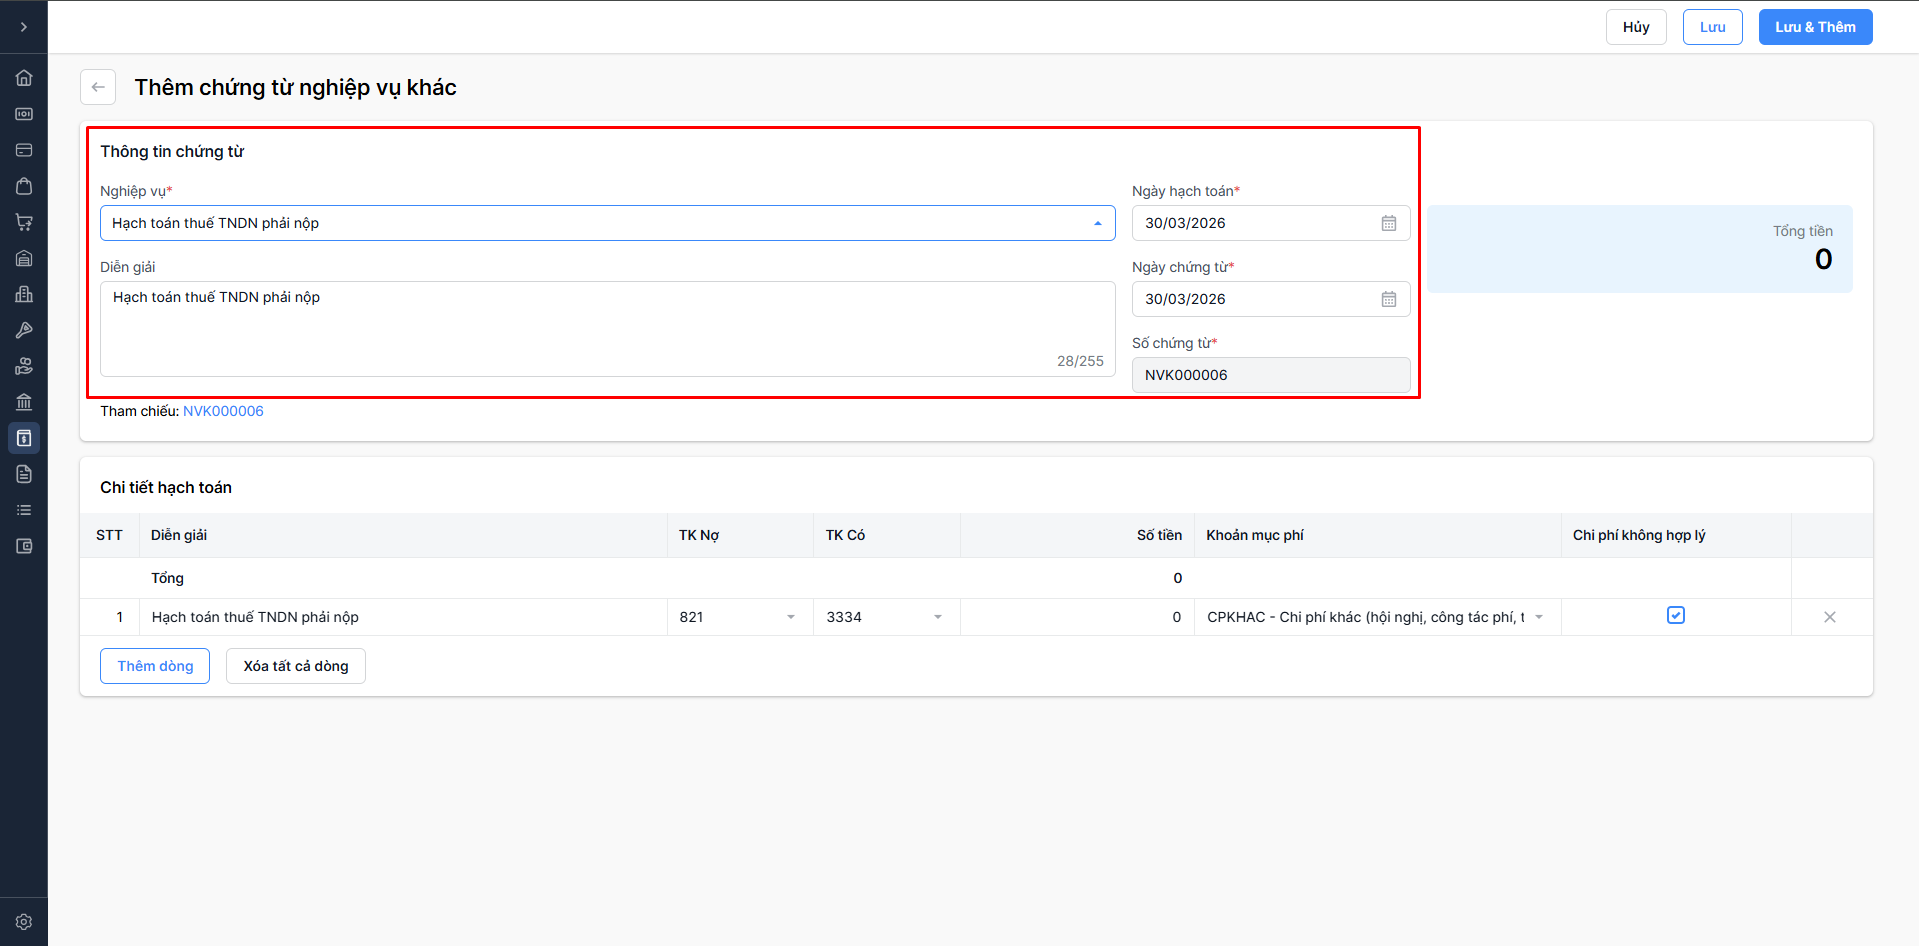The image size is (1919, 946).
Task: Open the NVK000006 reference link
Action: point(223,411)
